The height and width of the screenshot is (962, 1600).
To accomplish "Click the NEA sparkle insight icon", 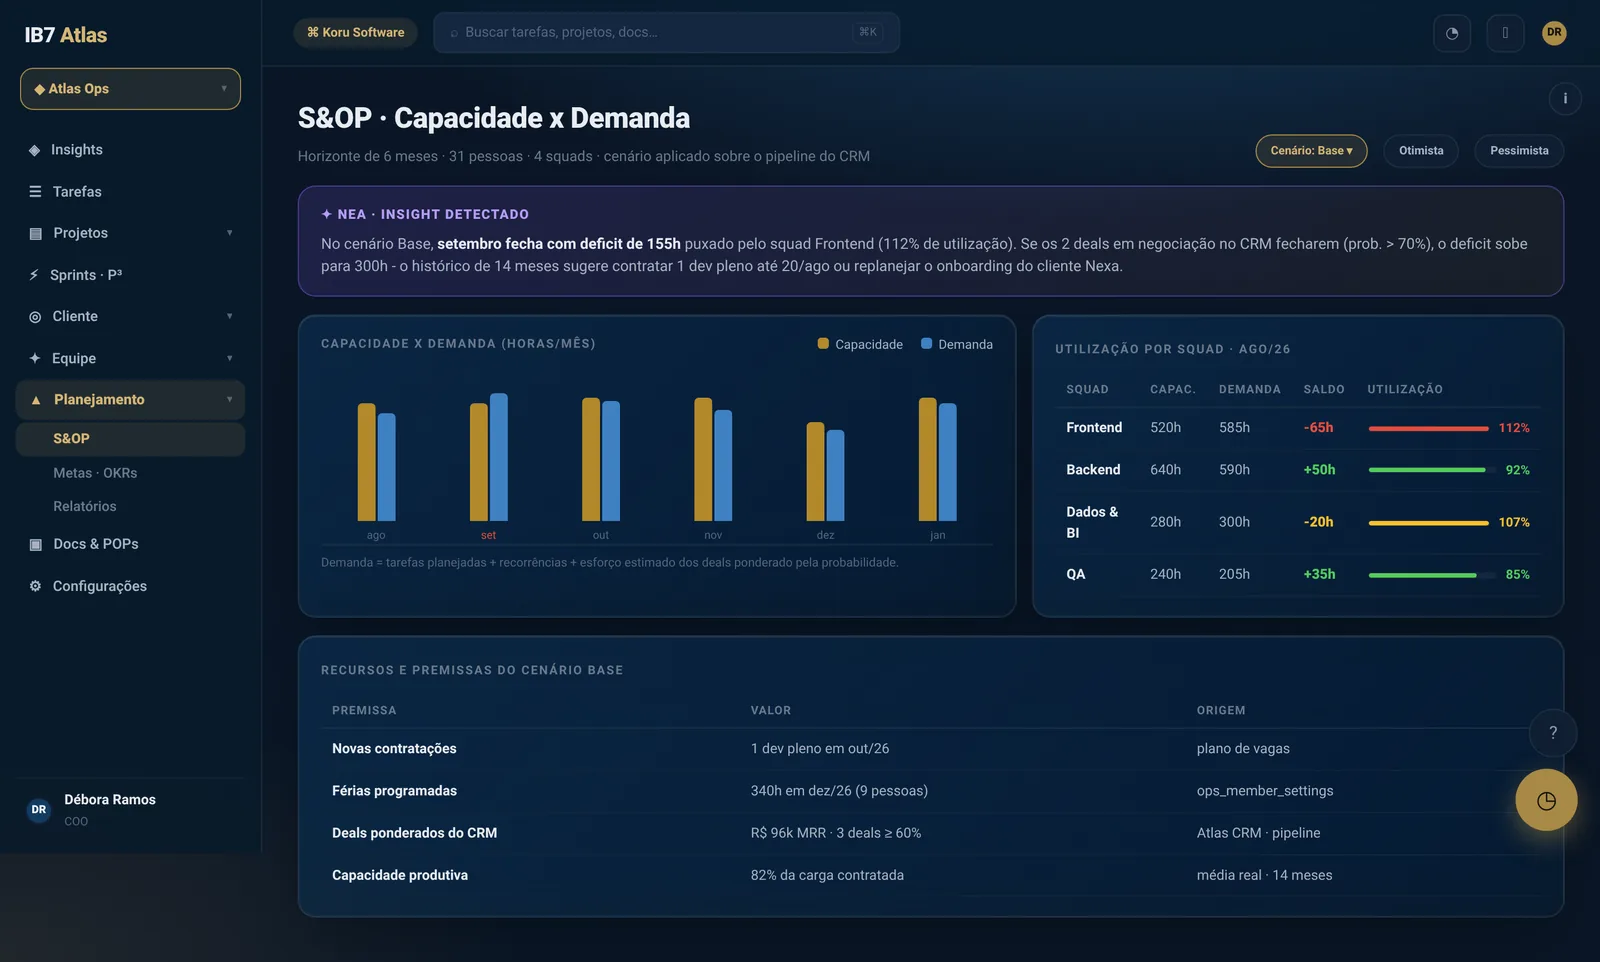I will 326,214.
